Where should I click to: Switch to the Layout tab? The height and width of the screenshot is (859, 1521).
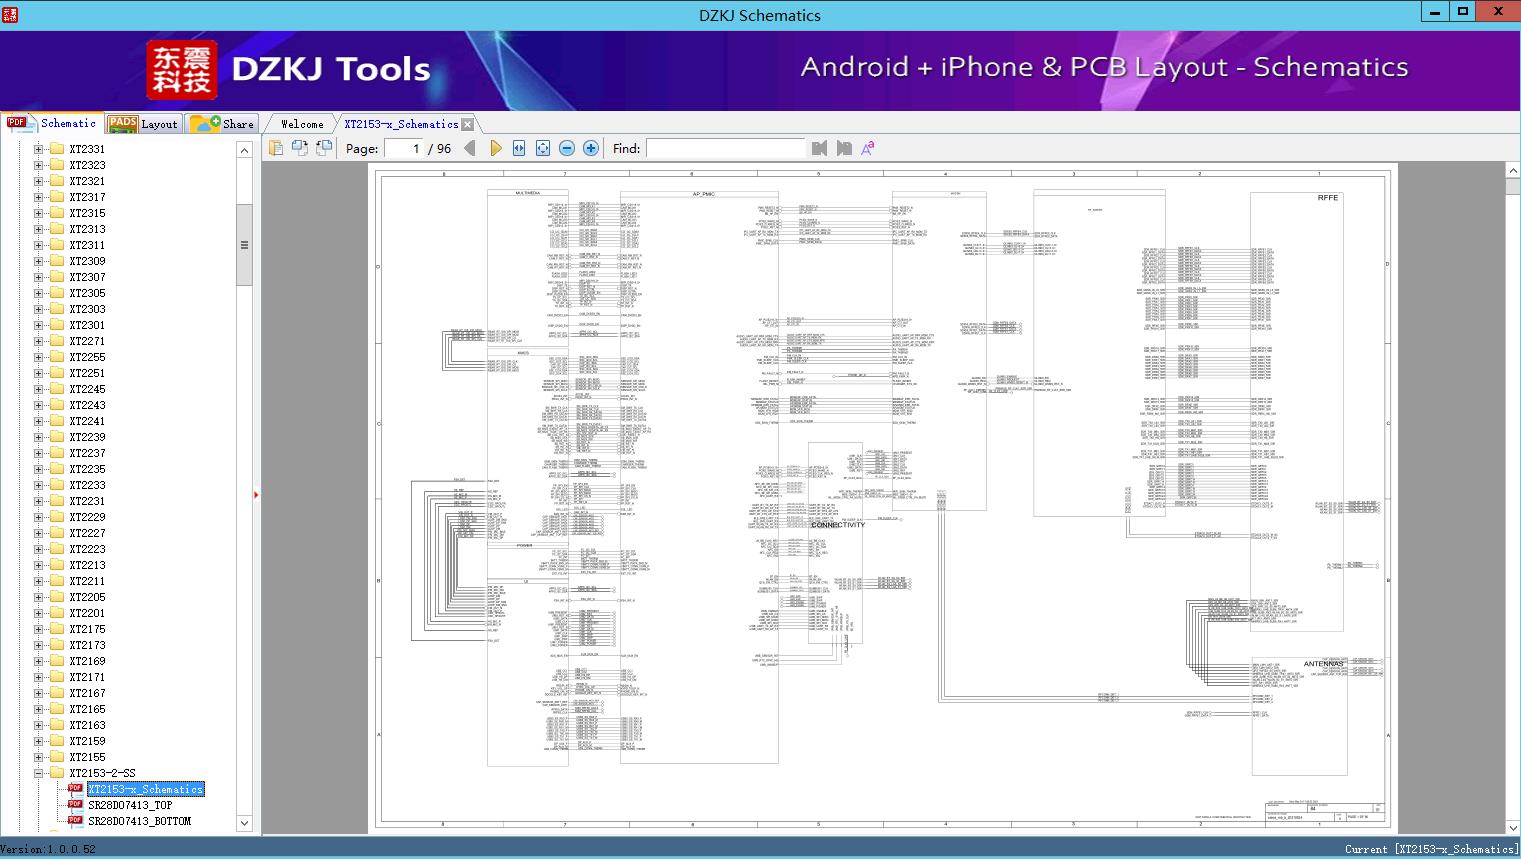143,124
